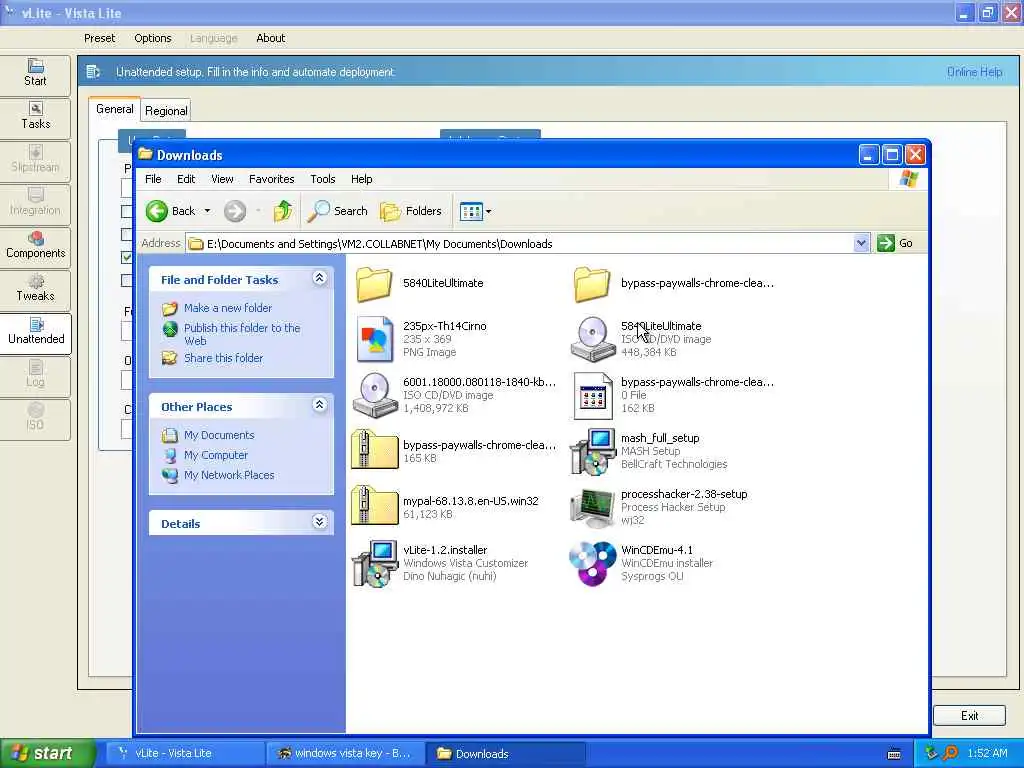
Task: Click the Up folder toolbar icon
Action: (x=283, y=211)
